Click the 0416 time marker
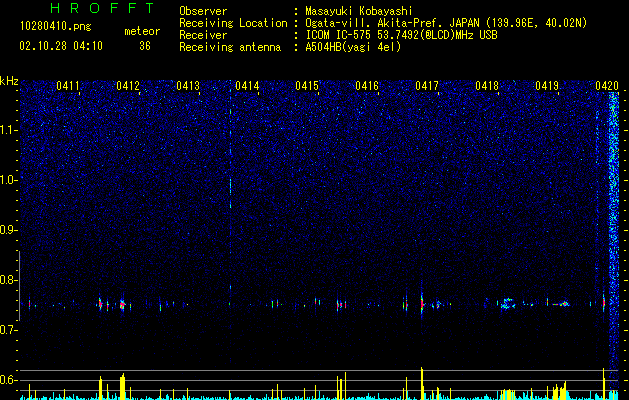Screen dimensions: 629x400 [x=367, y=86]
